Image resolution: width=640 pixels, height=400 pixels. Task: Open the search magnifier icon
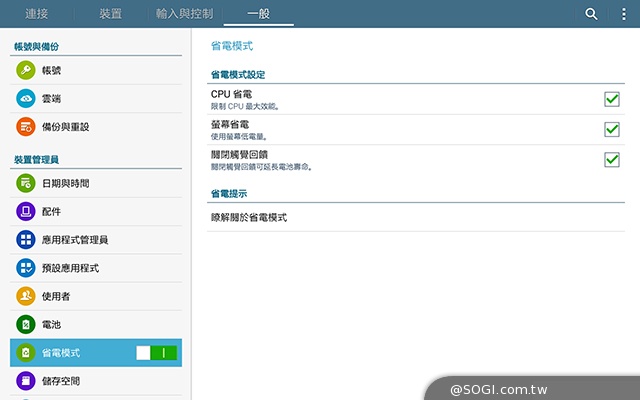pyautogui.click(x=591, y=14)
